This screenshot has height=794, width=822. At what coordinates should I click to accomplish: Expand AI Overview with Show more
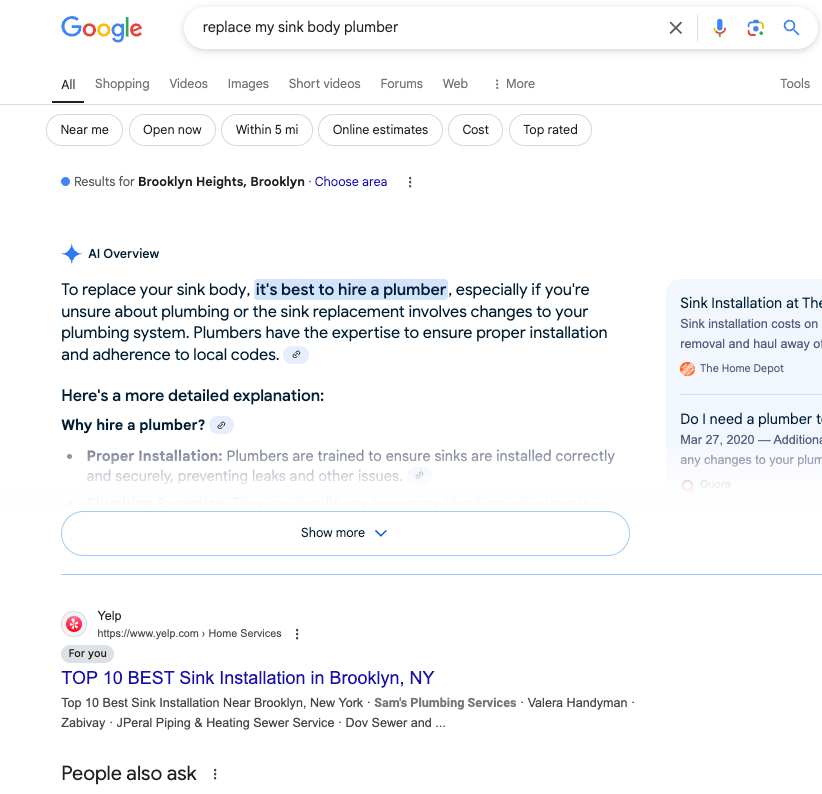[345, 533]
